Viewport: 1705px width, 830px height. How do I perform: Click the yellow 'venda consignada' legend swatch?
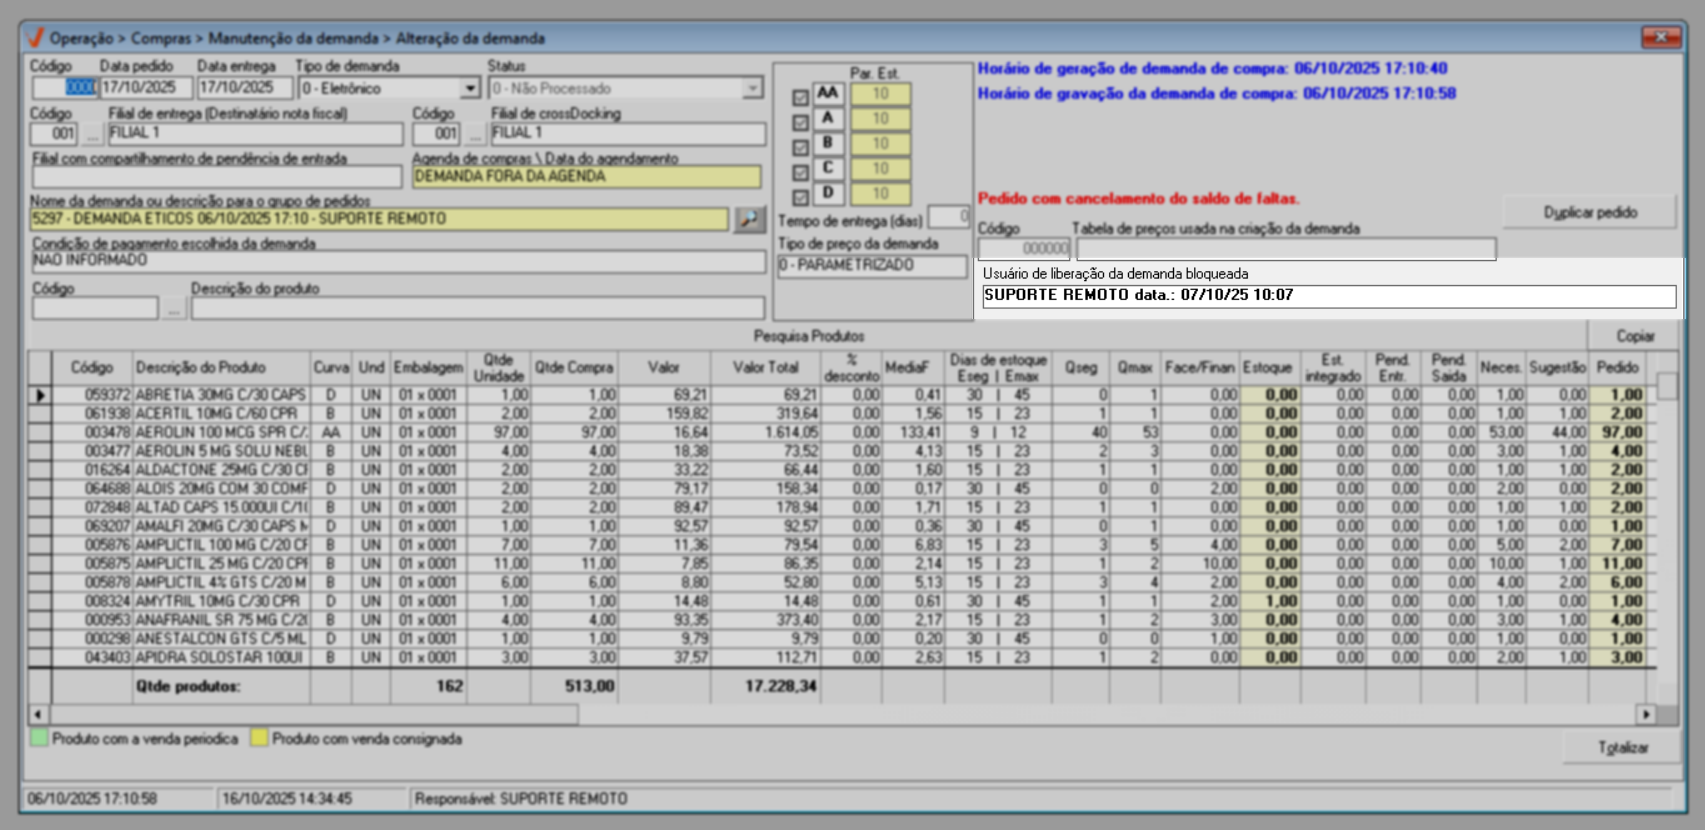point(259,739)
